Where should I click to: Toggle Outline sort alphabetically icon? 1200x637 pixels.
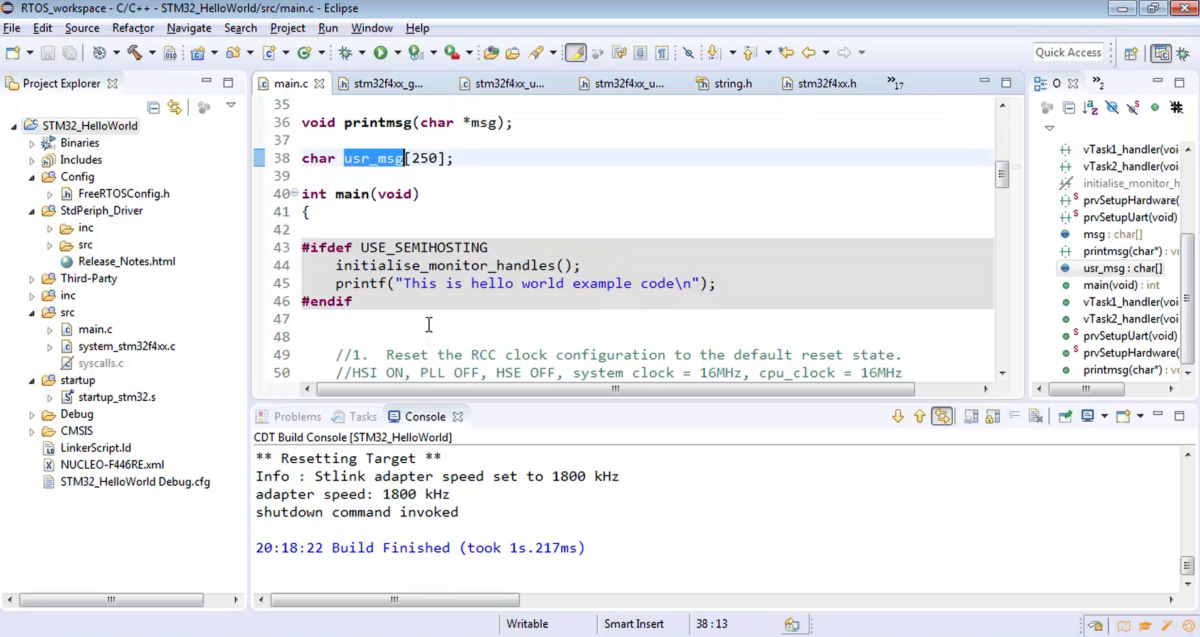pyautogui.click(x=1090, y=108)
